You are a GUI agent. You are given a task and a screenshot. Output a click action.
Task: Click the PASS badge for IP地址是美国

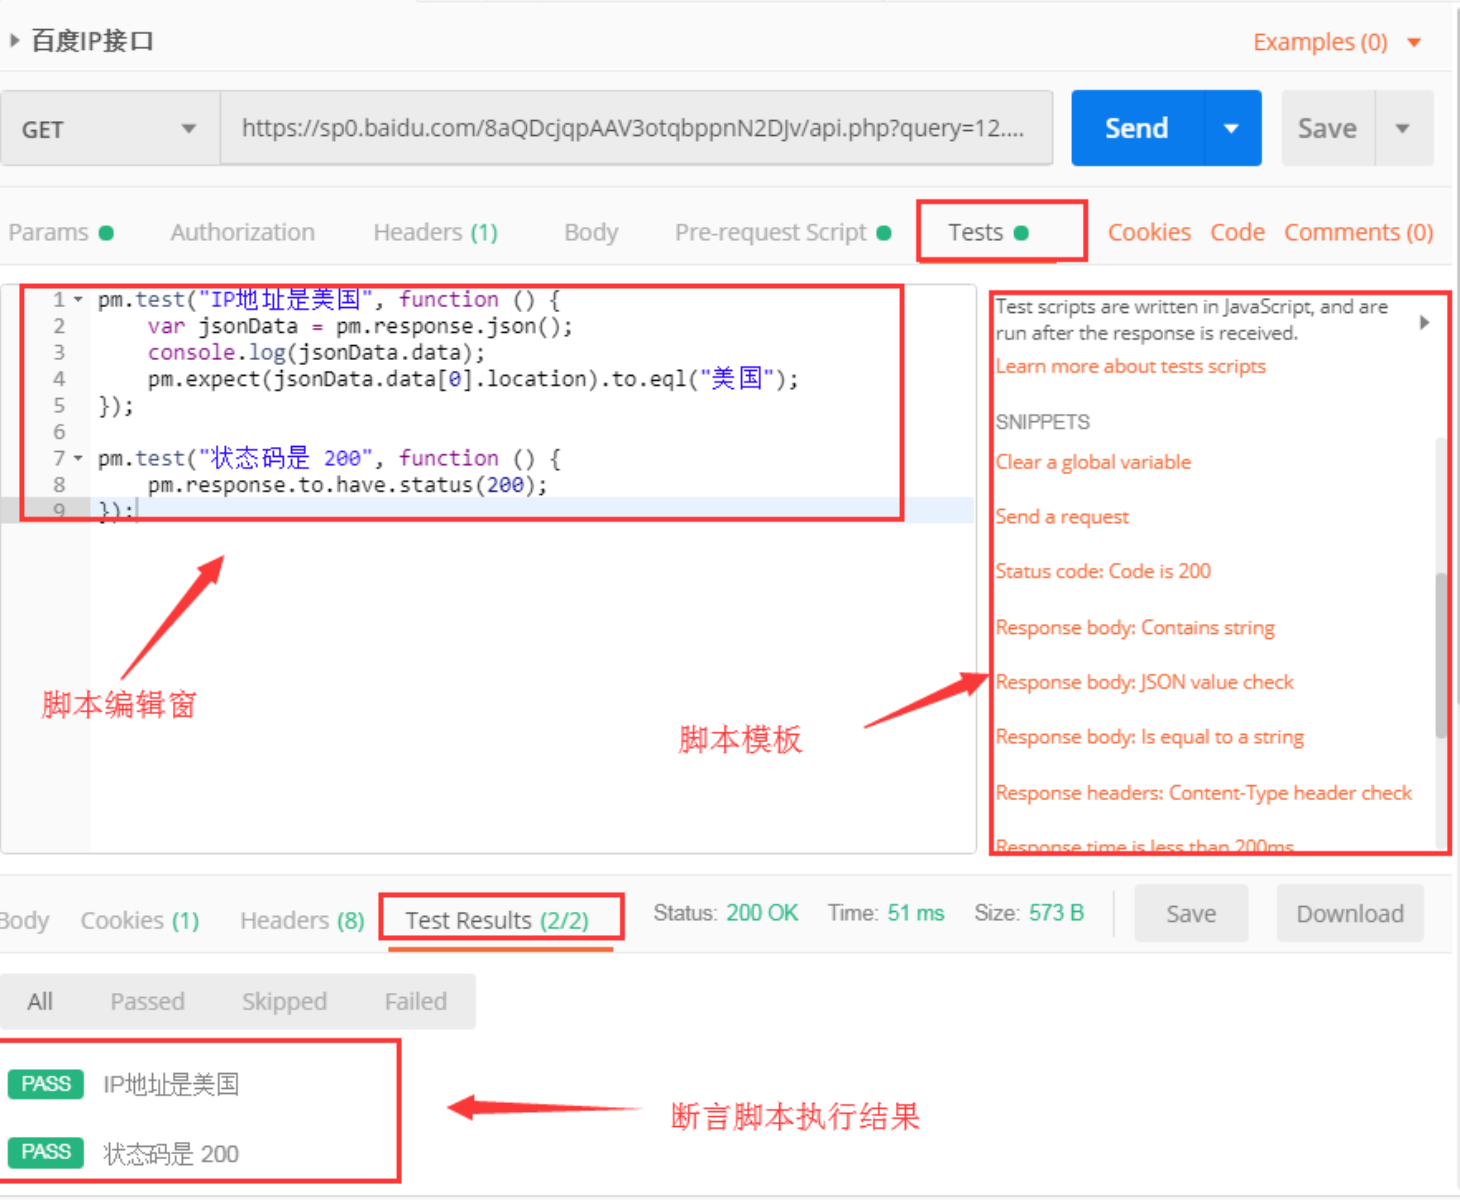[x=46, y=1084]
